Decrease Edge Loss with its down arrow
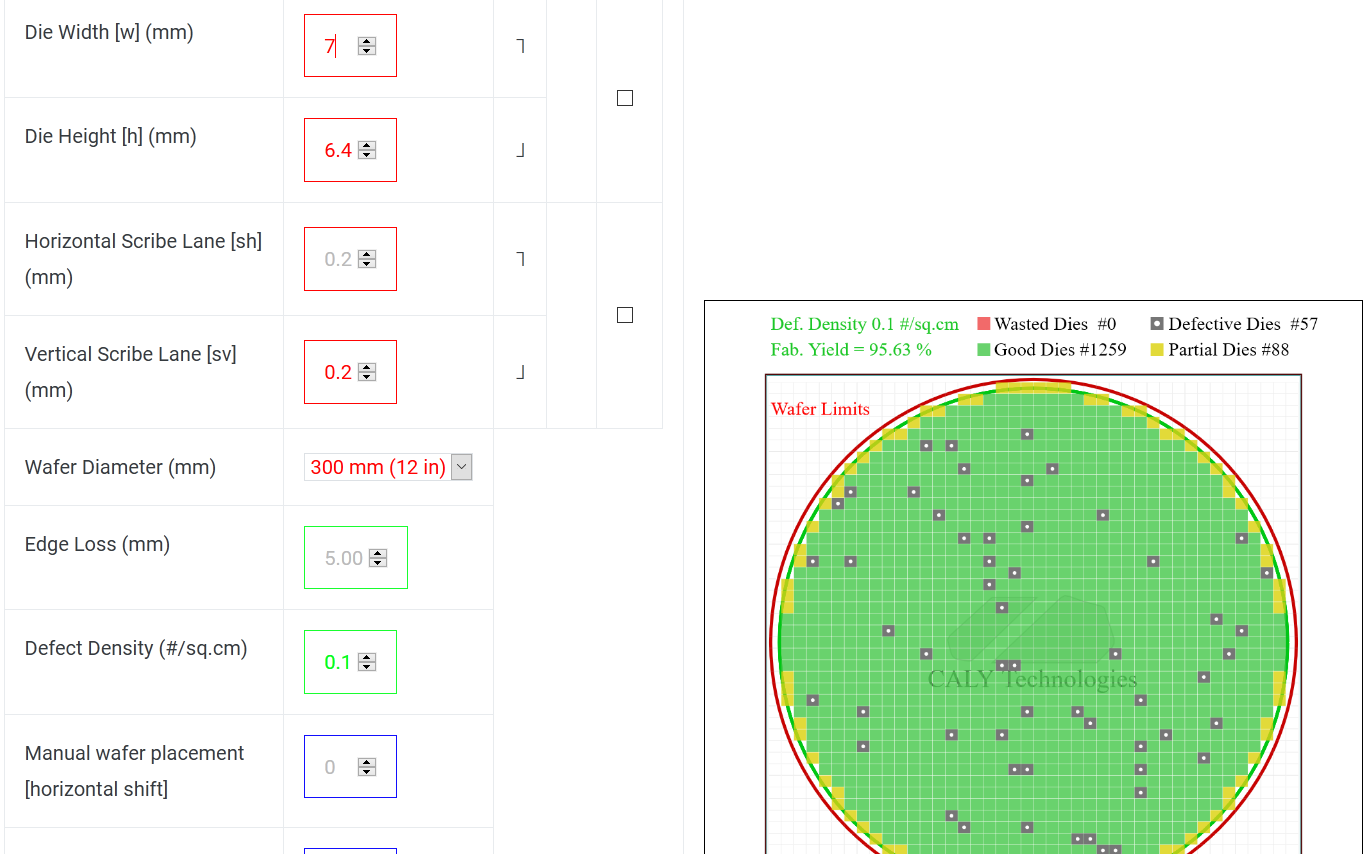The width and height of the screenshot is (1369, 854). 378,562
